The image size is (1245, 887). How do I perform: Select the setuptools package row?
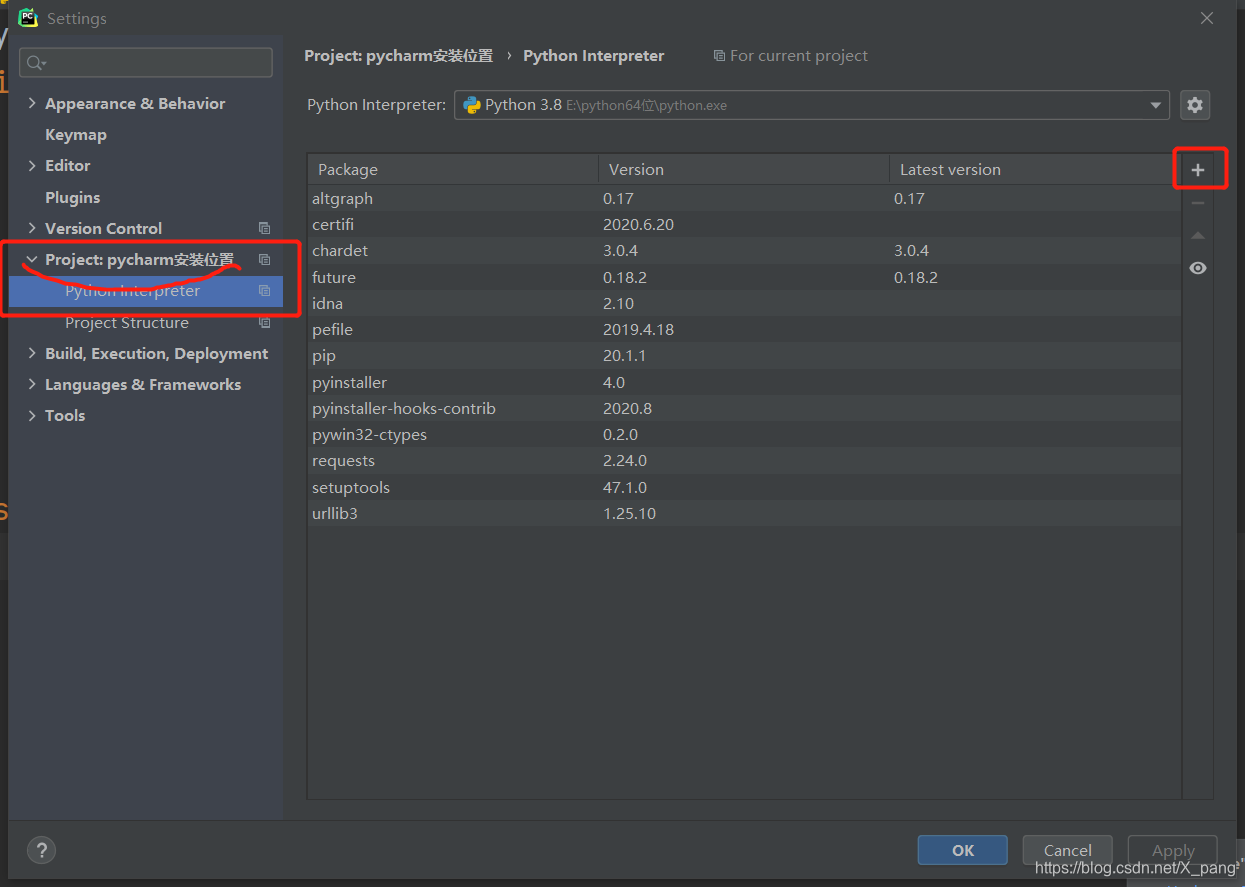[744, 487]
